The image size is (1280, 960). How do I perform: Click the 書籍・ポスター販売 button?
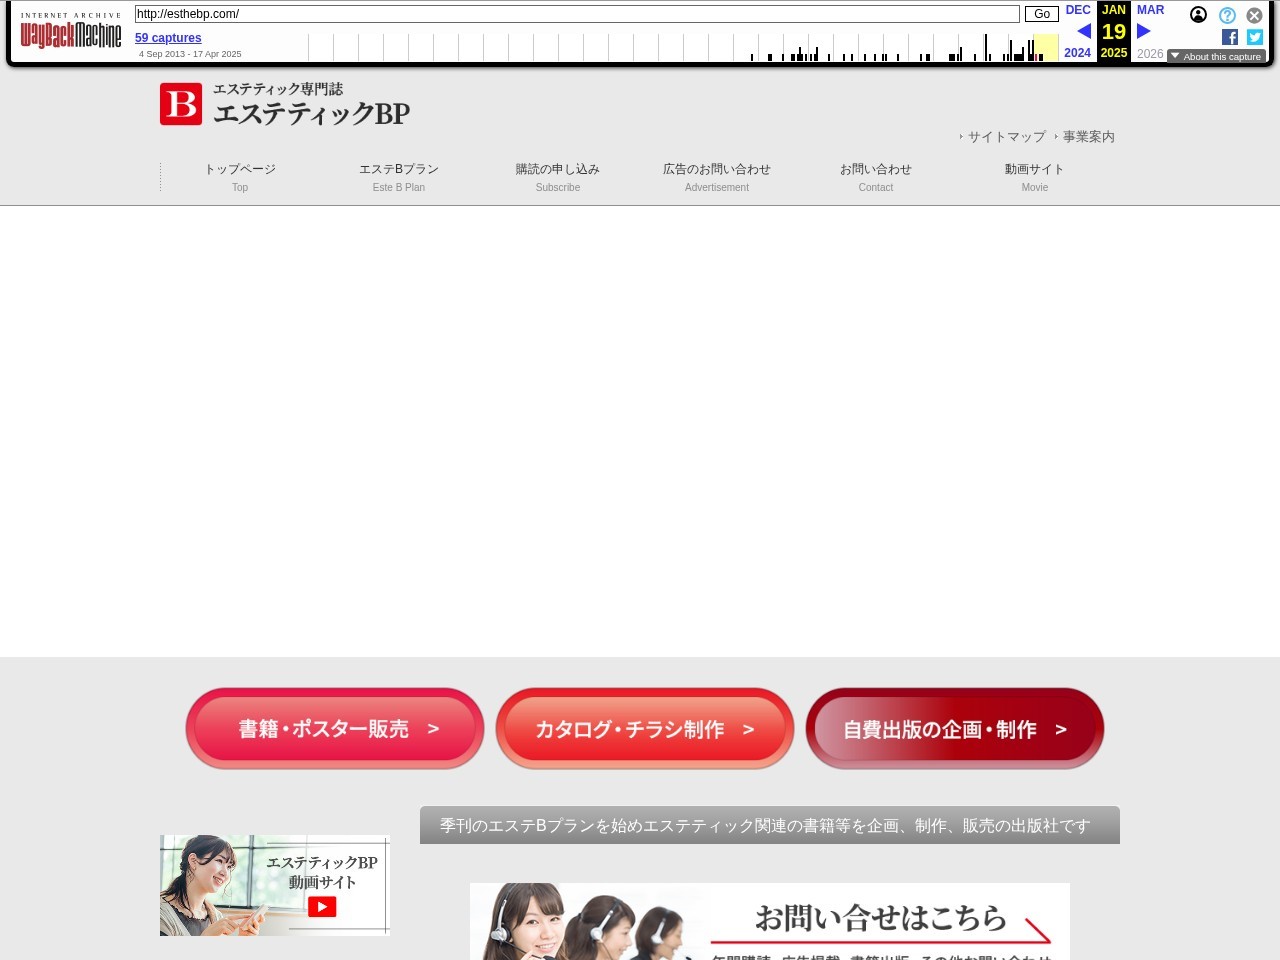point(335,729)
